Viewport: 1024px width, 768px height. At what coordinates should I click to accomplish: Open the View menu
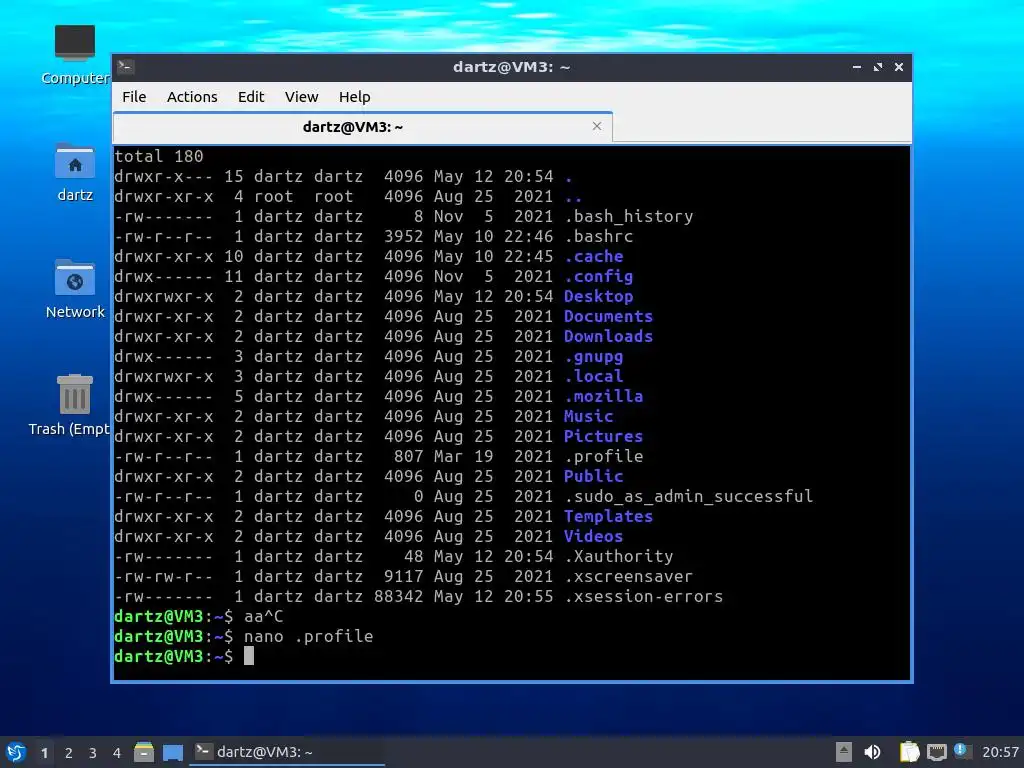pos(301,97)
